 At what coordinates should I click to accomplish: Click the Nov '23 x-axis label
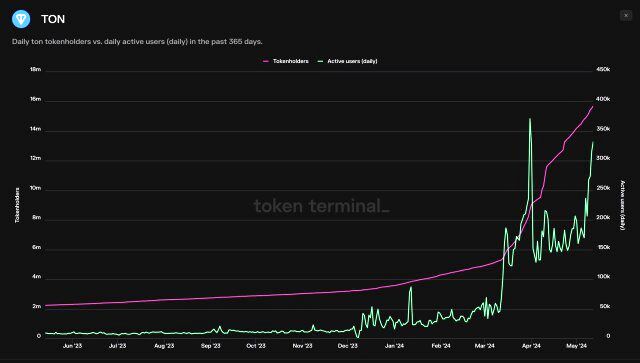tap(302, 346)
